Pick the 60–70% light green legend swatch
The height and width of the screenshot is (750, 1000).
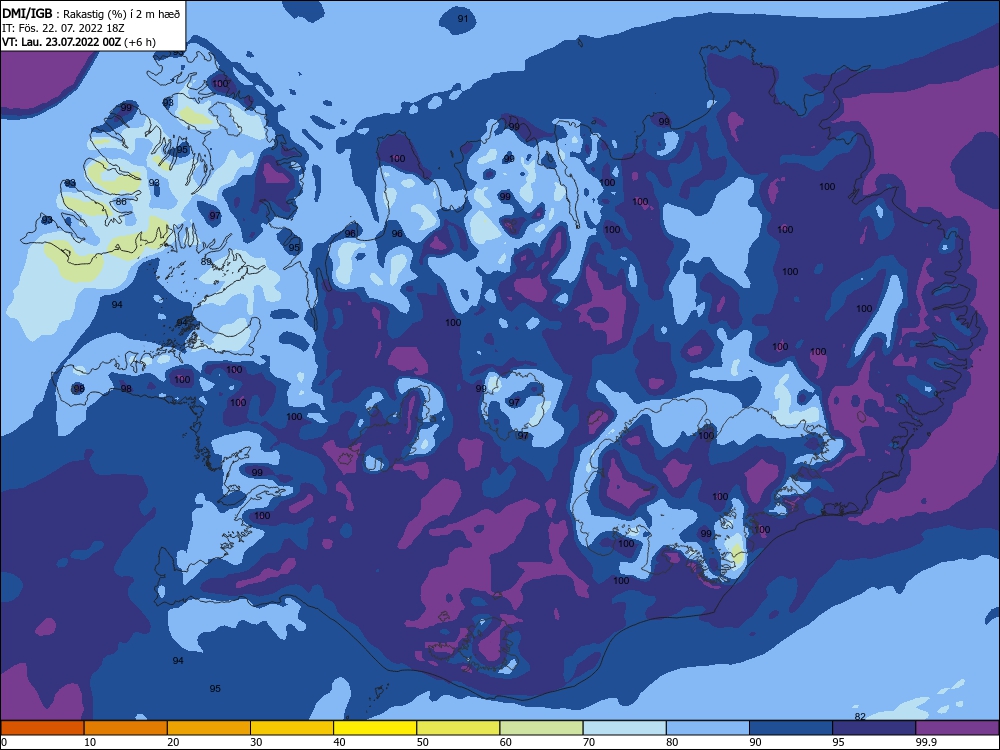(x=541, y=728)
